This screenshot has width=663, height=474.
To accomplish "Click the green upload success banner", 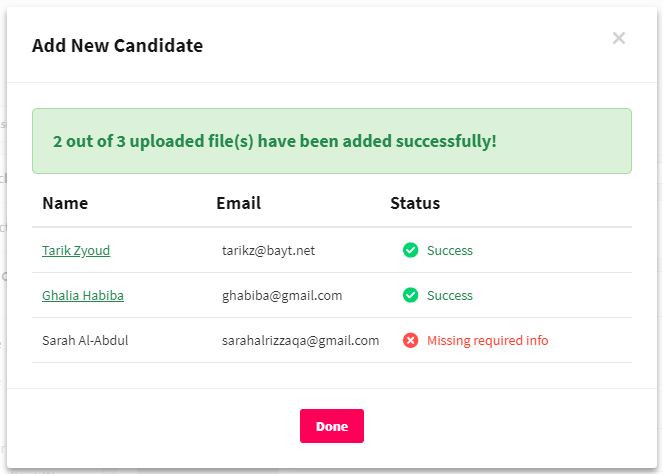I will [x=332, y=141].
